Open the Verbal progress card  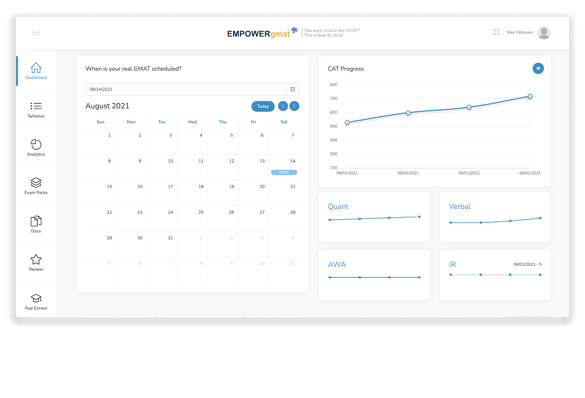tap(495, 217)
